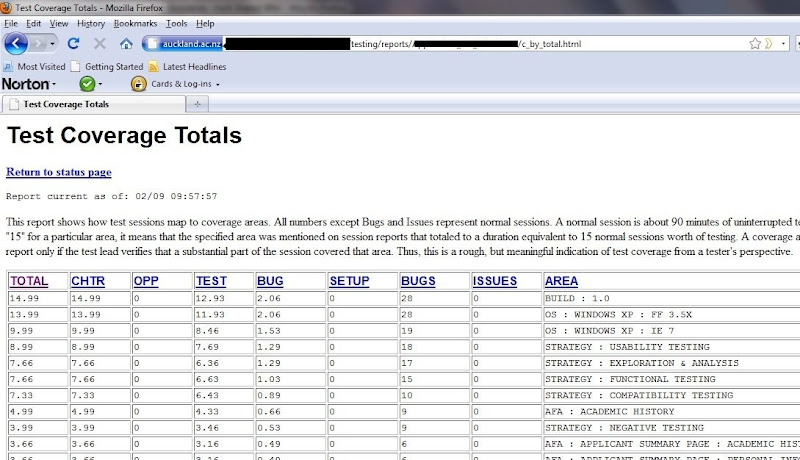Click the page icon on the tab
800x460 pixels.
pyautogui.click(x=14, y=104)
